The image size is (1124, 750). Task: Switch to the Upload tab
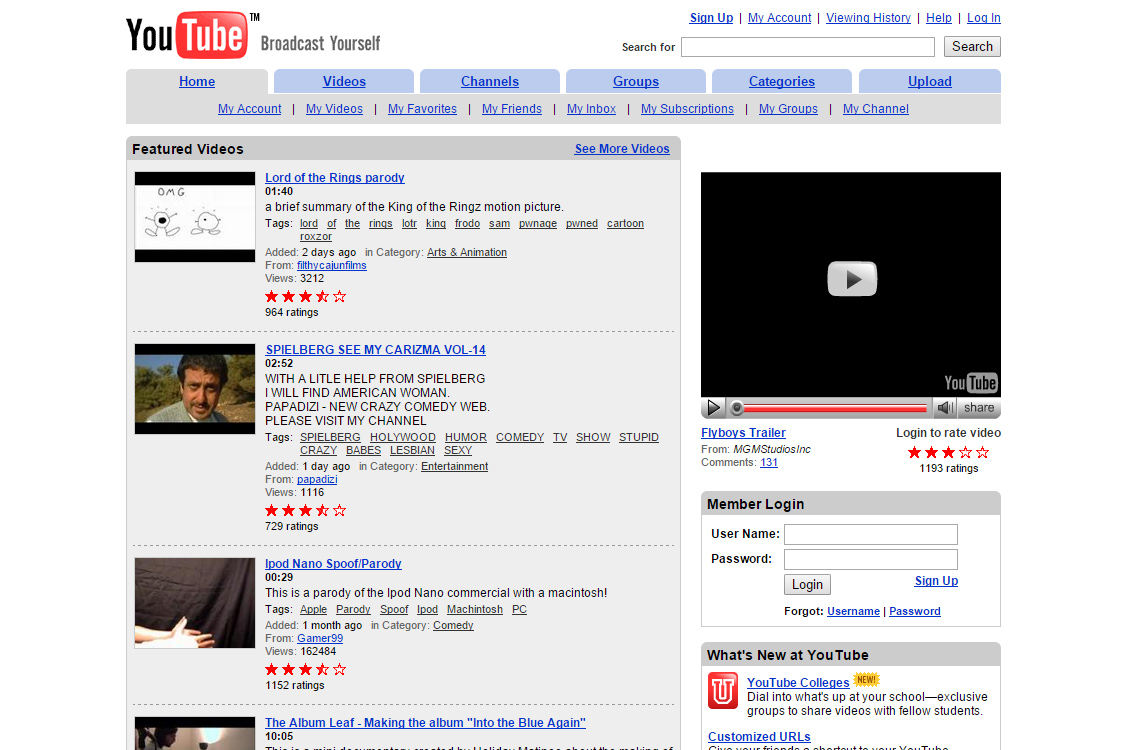929,81
